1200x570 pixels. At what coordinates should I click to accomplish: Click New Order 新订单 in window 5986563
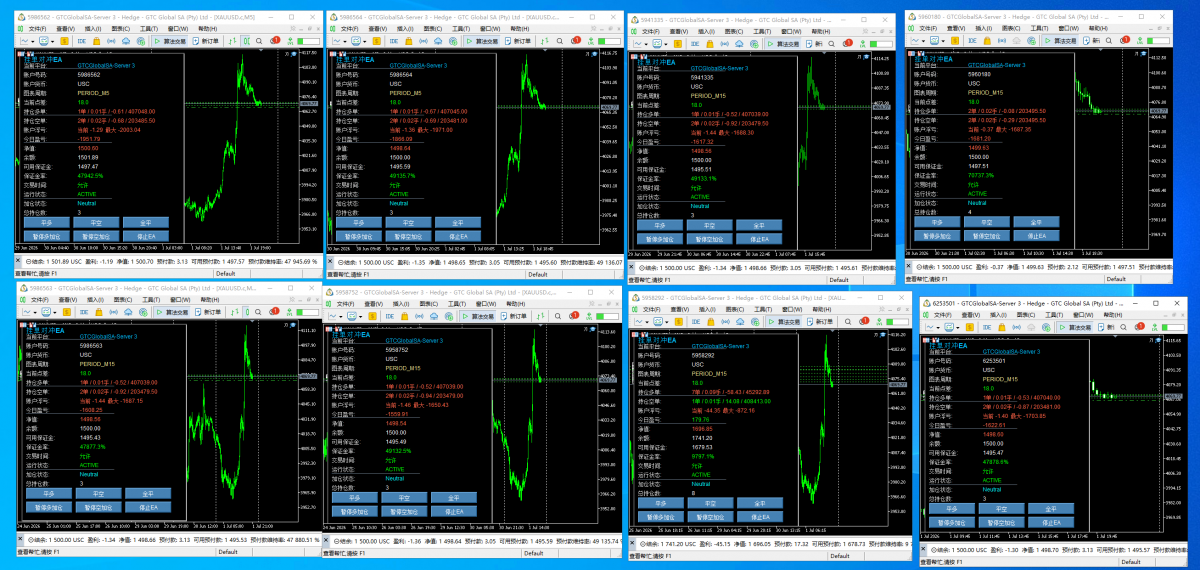click(x=209, y=312)
